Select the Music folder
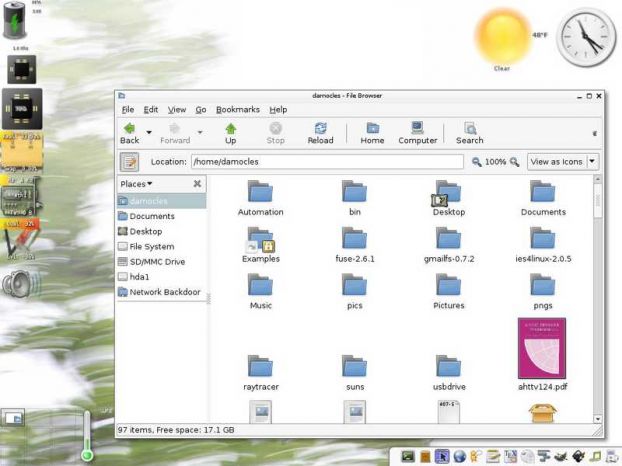The width and height of the screenshot is (622, 466). pyautogui.click(x=260, y=292)
